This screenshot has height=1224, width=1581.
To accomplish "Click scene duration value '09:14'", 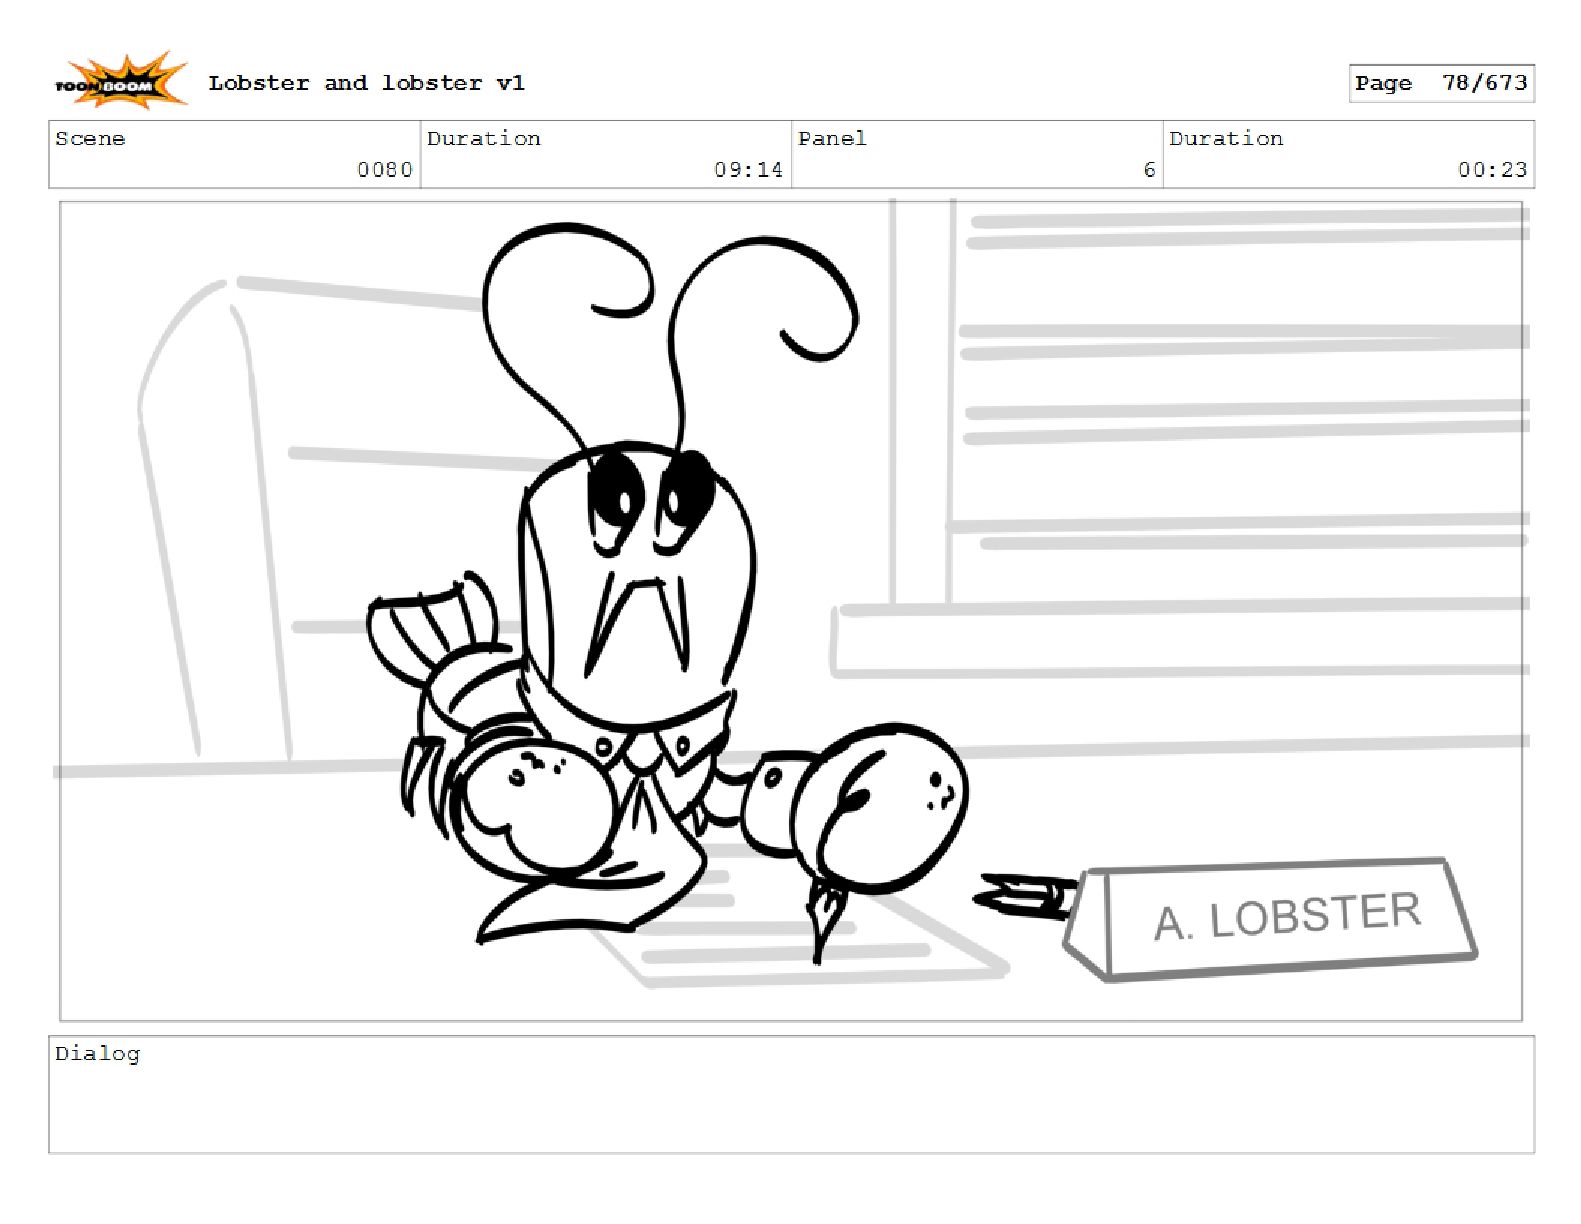I will pyautogui.click(x=748, y=170).
